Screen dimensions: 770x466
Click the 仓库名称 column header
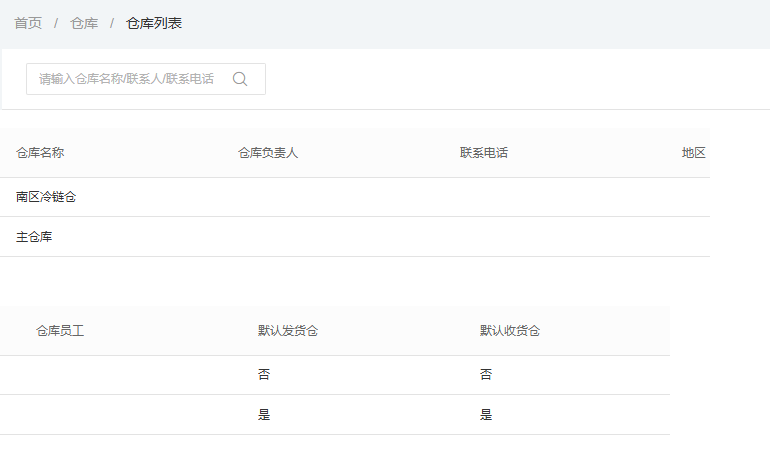(x=40, y=153)
